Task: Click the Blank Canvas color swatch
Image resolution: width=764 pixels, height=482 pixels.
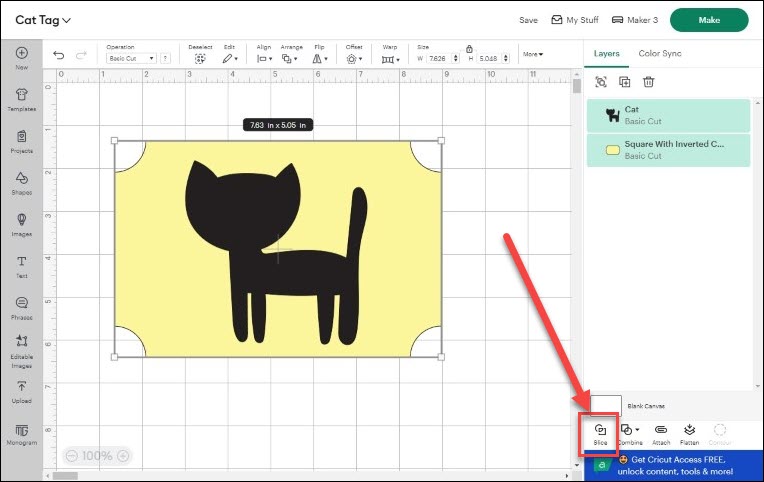Action: pos(606,405)
